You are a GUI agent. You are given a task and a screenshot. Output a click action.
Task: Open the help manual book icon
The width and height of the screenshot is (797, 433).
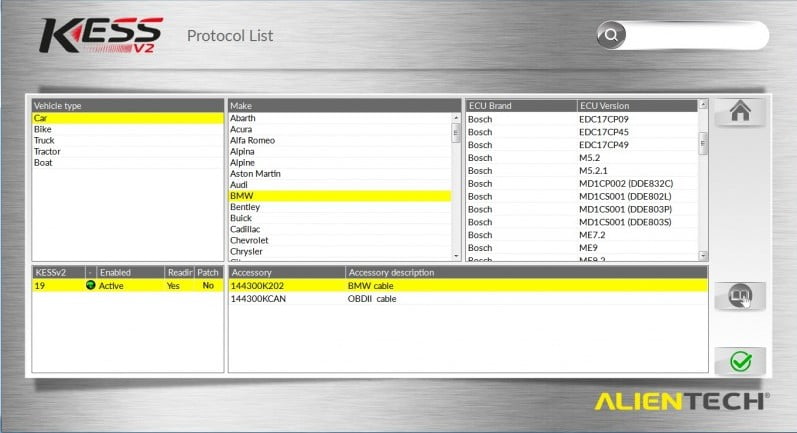coord(740,297)
